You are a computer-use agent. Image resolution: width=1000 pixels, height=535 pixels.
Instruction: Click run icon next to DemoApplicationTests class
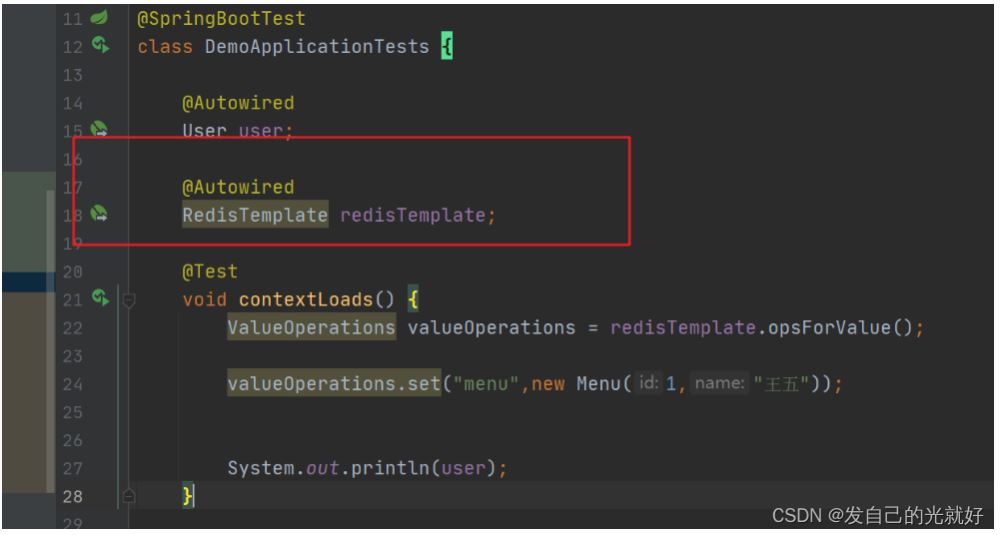coord(99,45)
